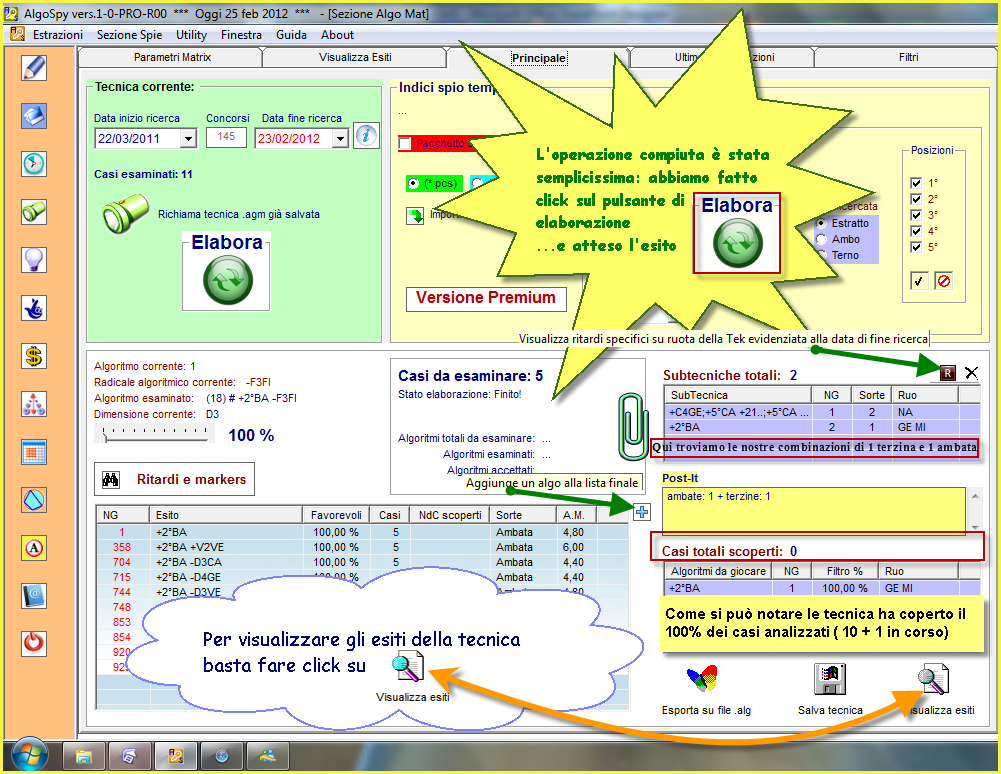Select the green flashlight icon in the sidebar

point(34,212)
